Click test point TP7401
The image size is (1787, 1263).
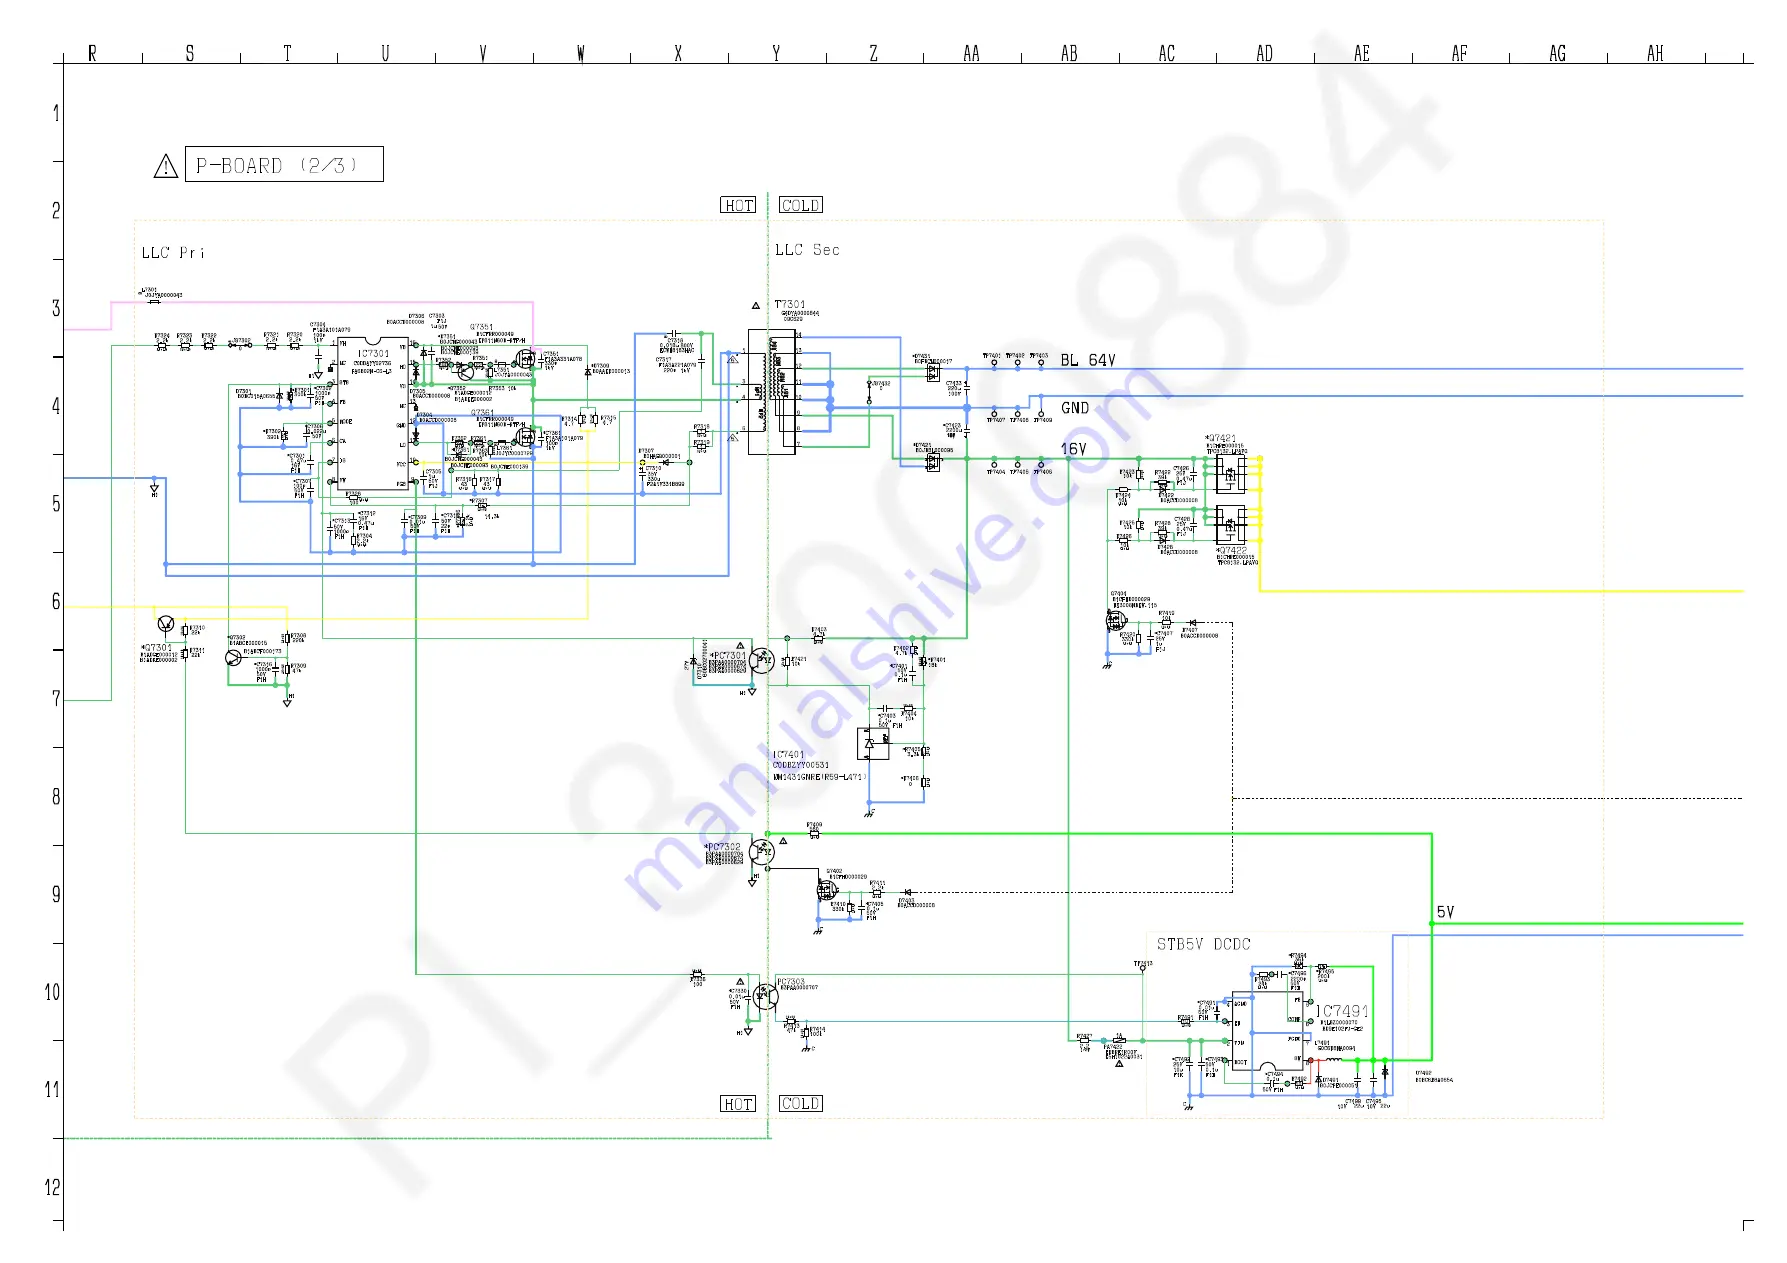click(x=993, y=364)
